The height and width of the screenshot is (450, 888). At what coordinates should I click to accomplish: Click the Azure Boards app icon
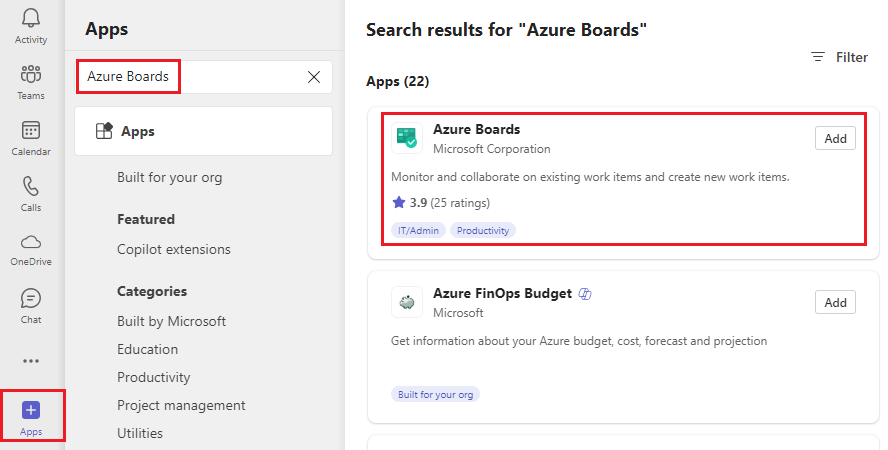tap(407, 139)
